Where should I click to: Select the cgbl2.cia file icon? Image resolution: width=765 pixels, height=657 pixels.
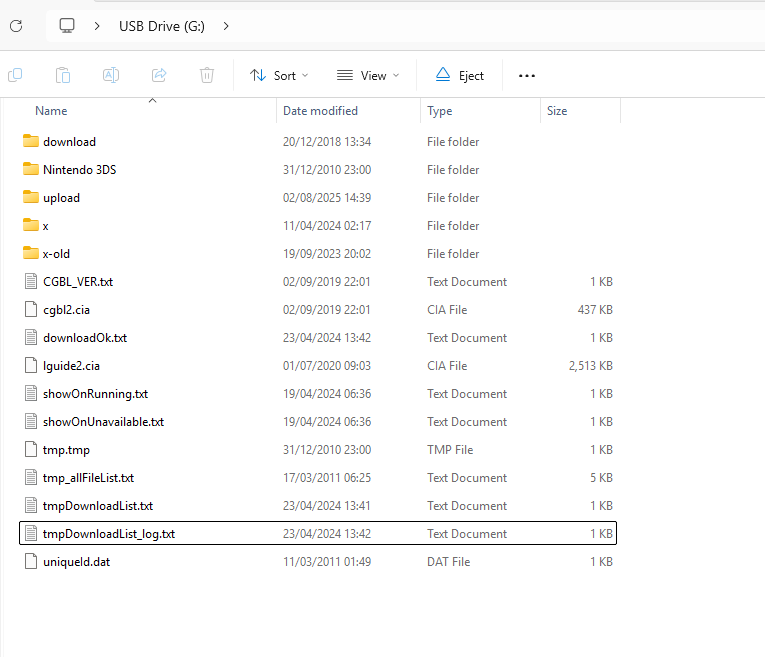coord(30,310)
